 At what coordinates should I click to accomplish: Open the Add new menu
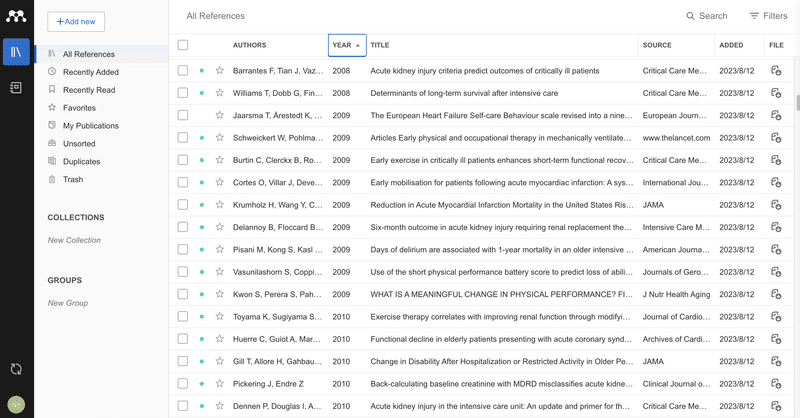(76, 21)
